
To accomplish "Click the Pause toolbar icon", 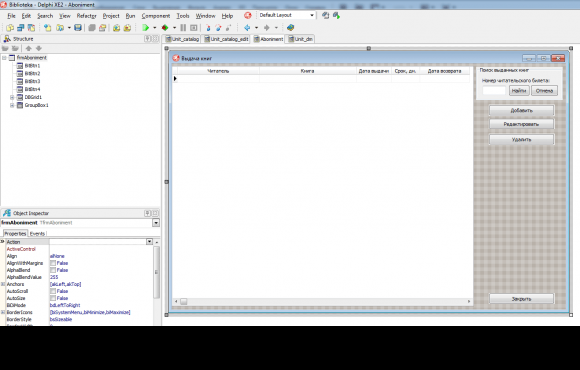I will (183, 28).
